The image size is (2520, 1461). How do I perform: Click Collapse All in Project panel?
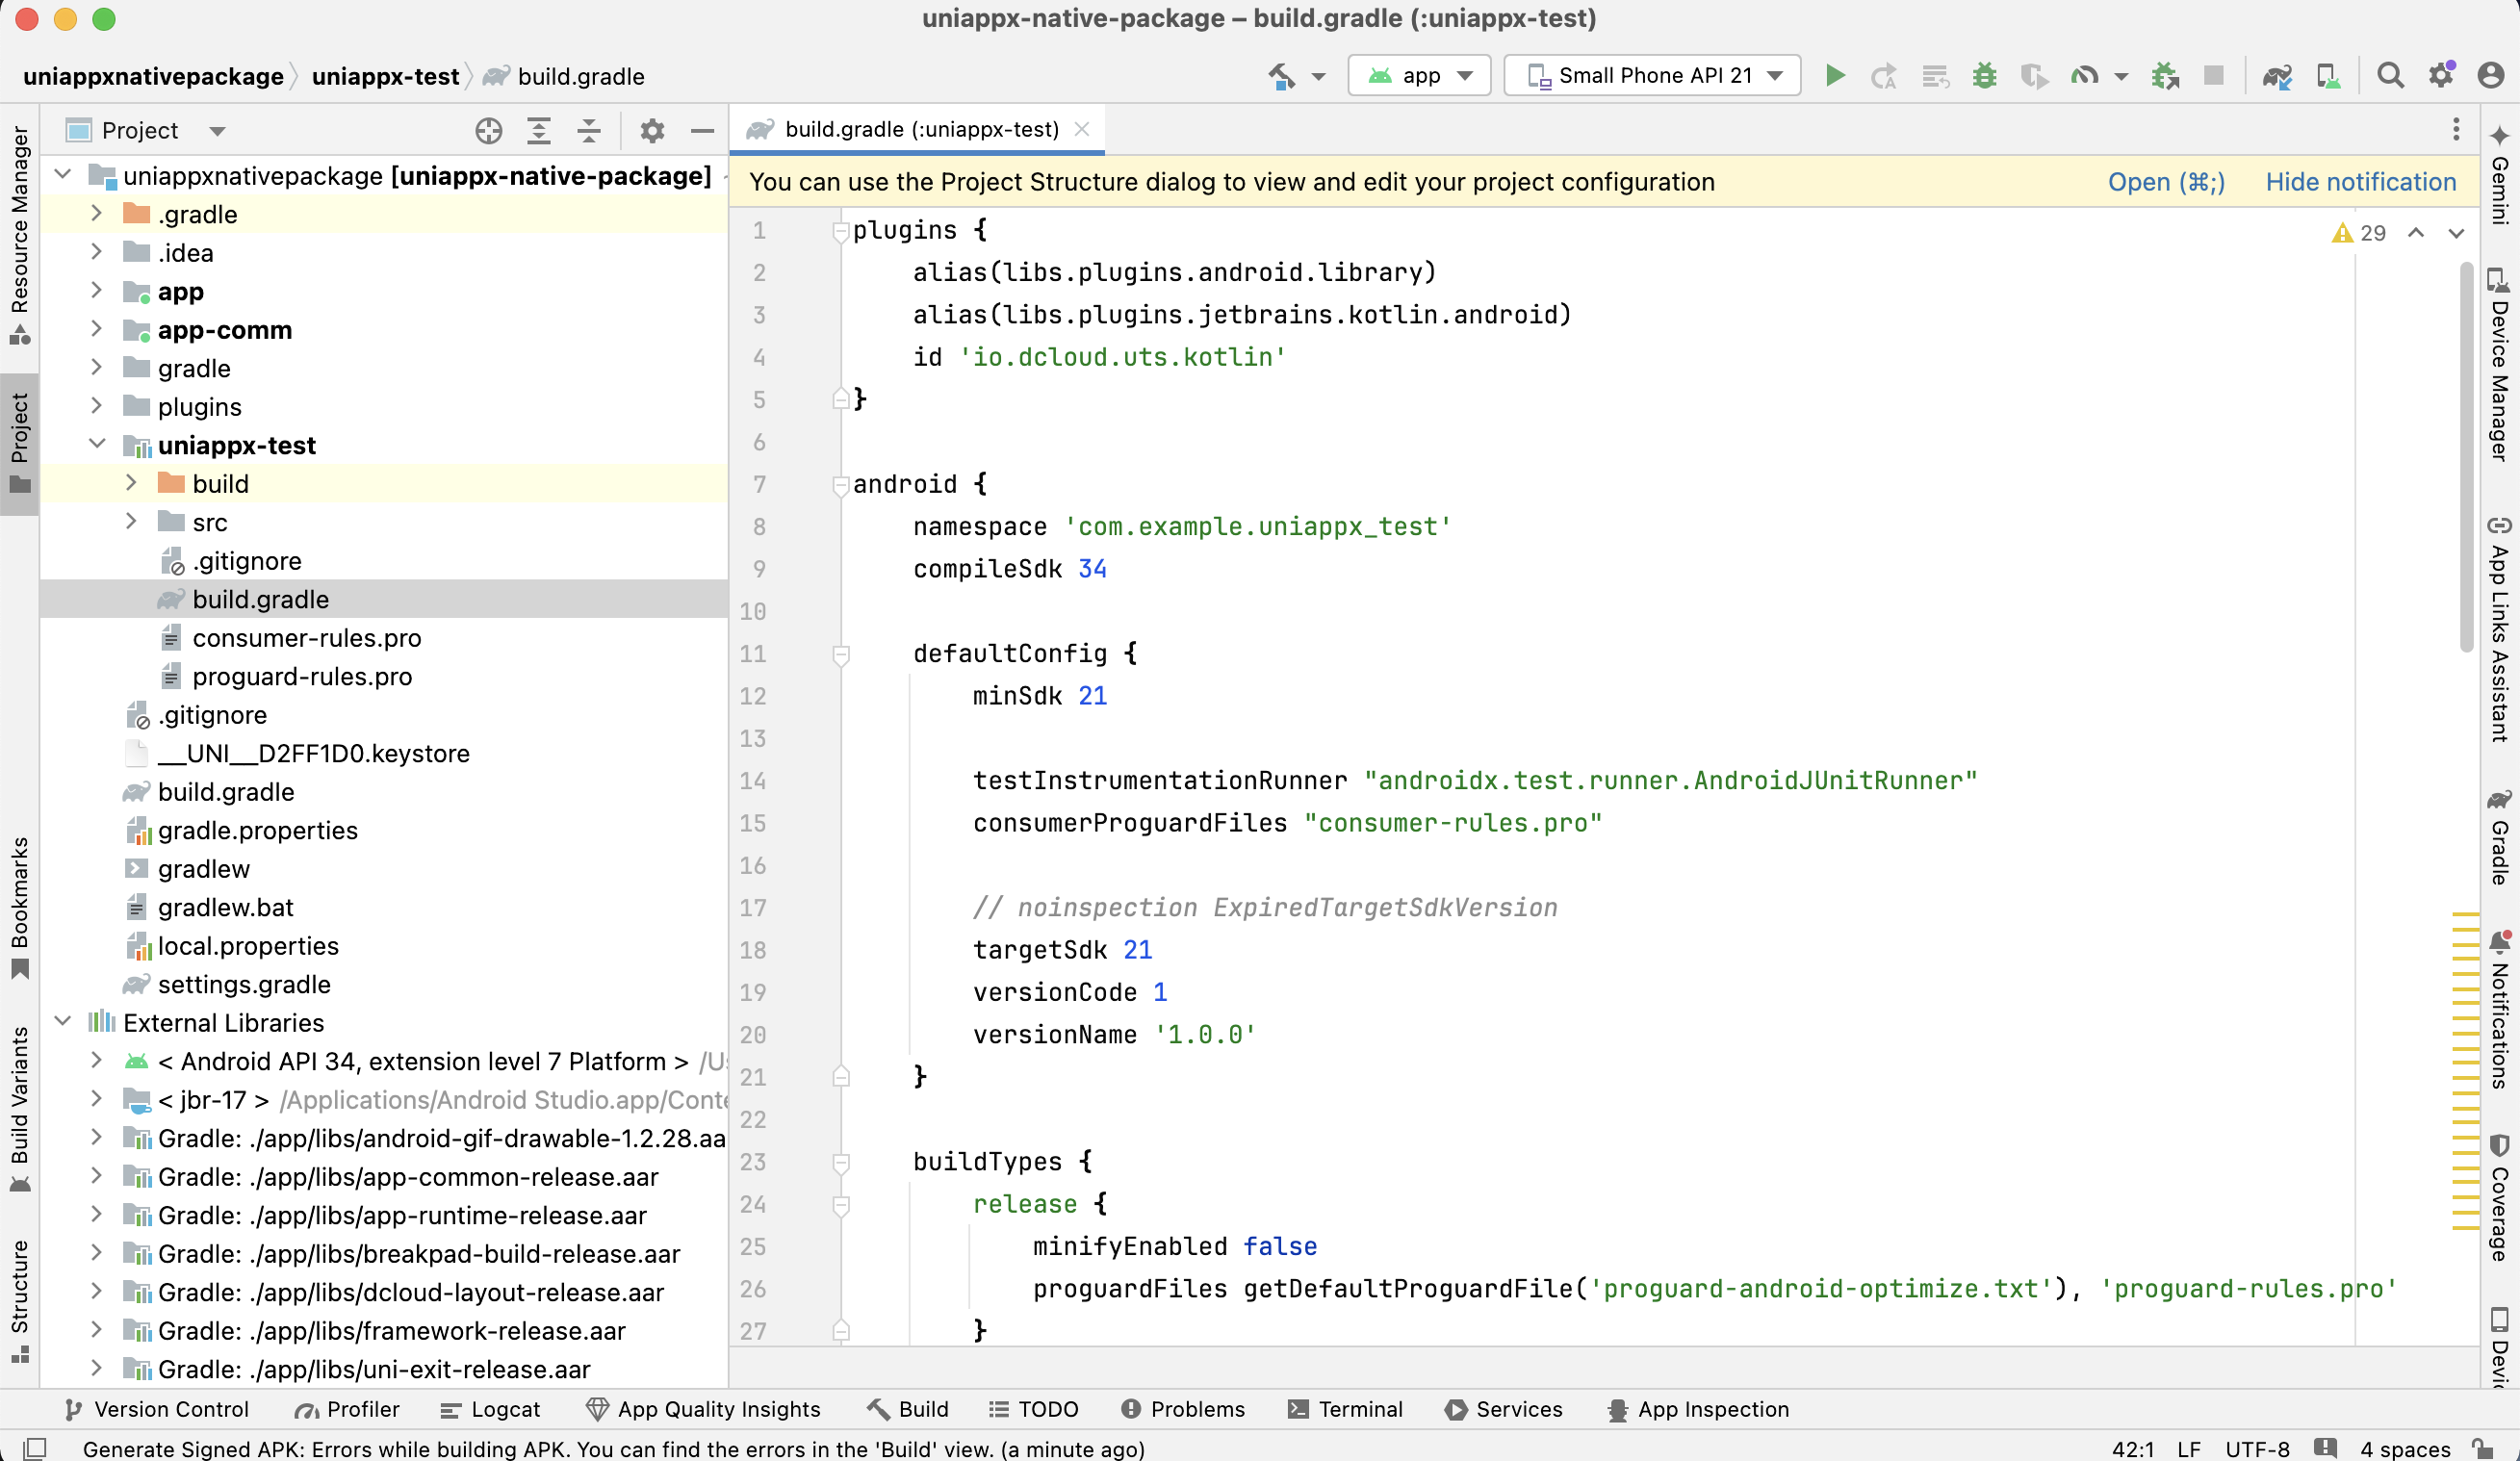[x=589, y=131]
